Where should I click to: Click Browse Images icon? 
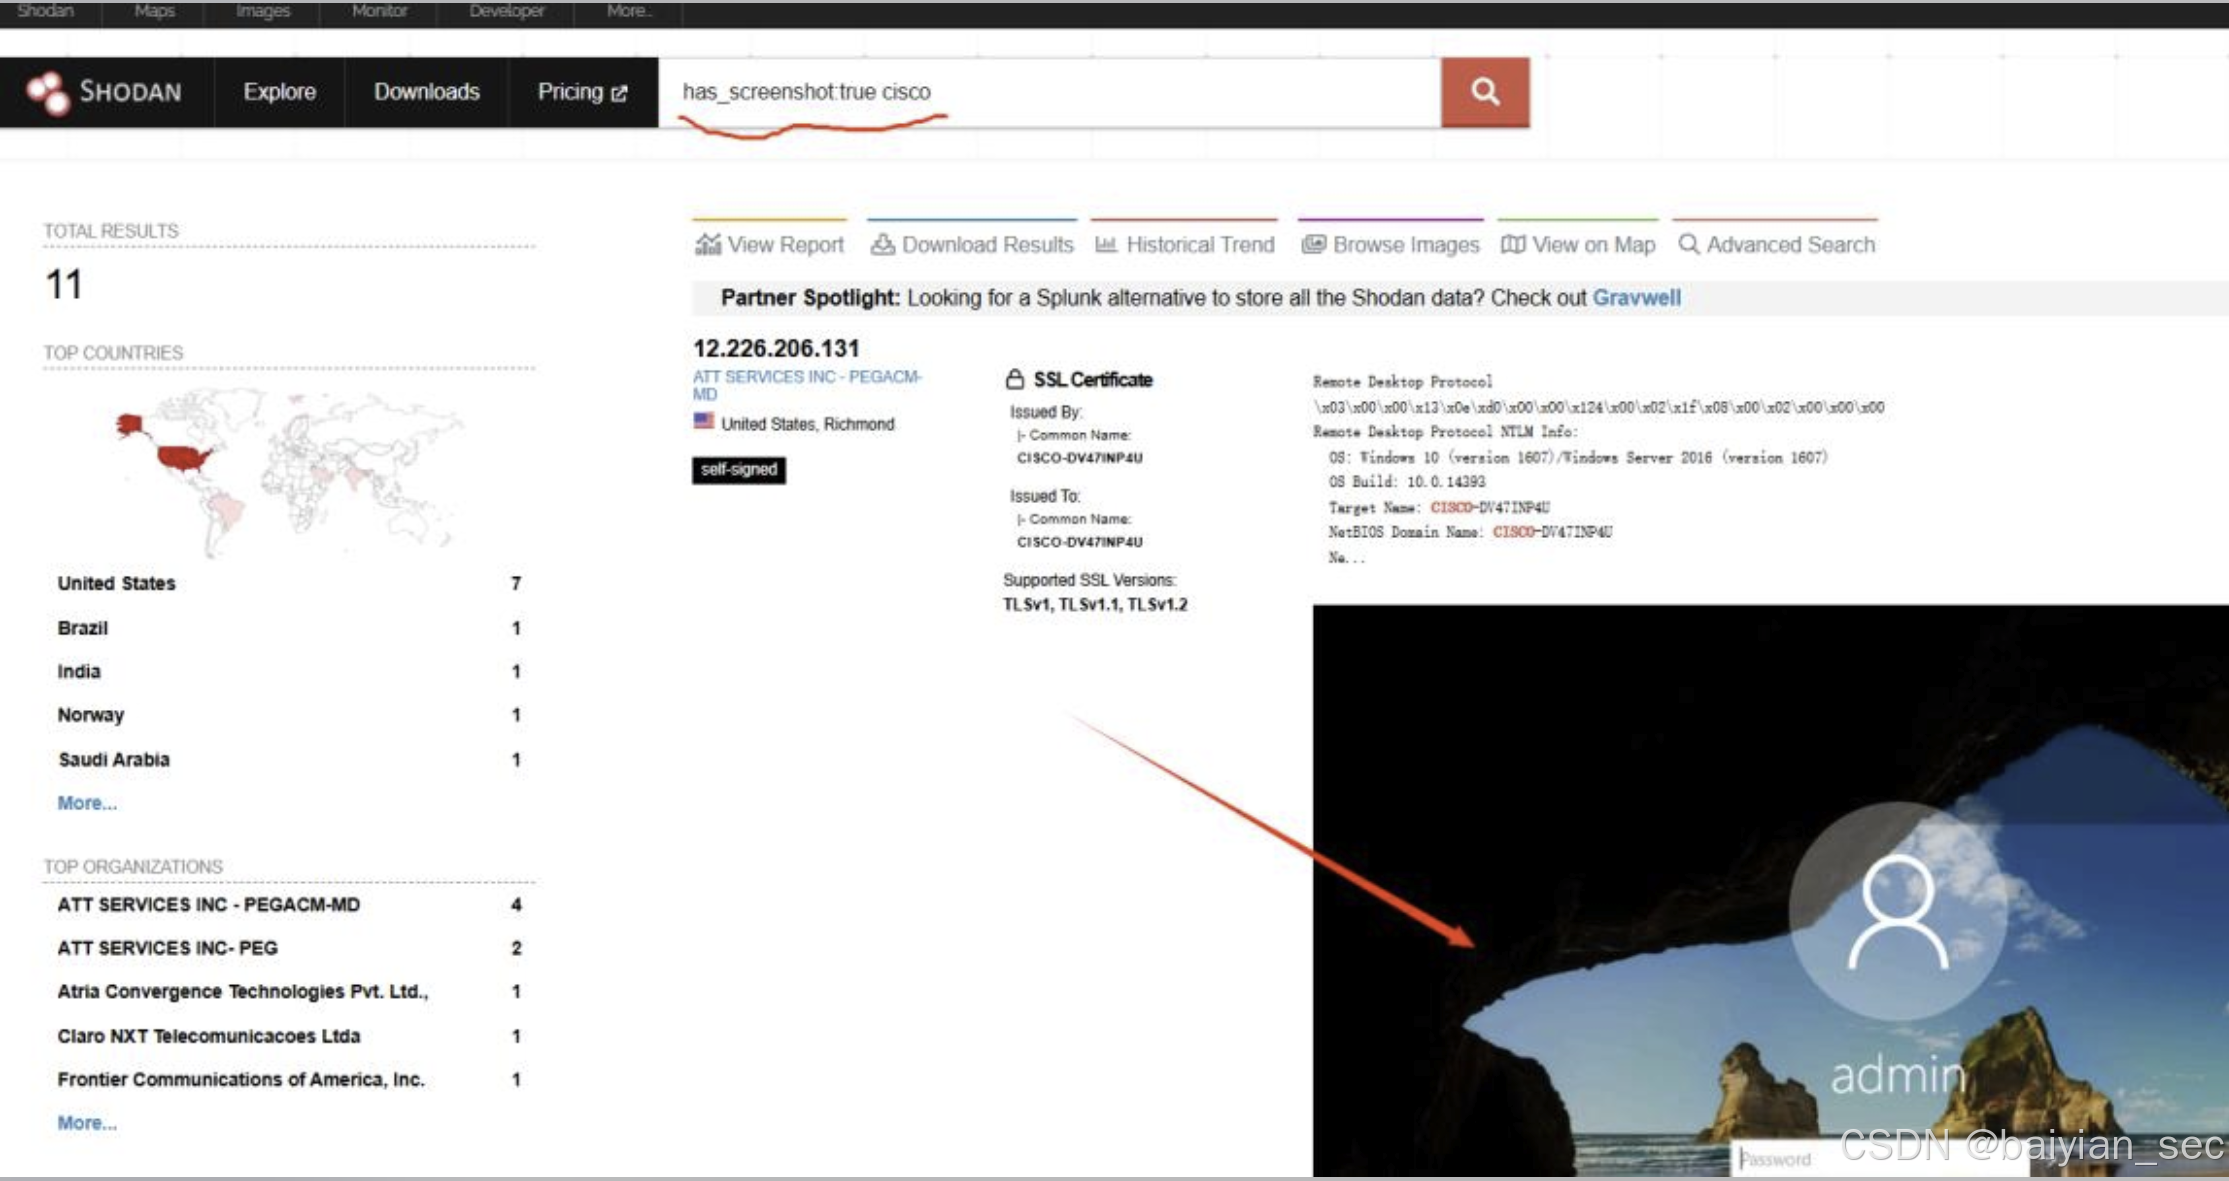(1313, 244)
